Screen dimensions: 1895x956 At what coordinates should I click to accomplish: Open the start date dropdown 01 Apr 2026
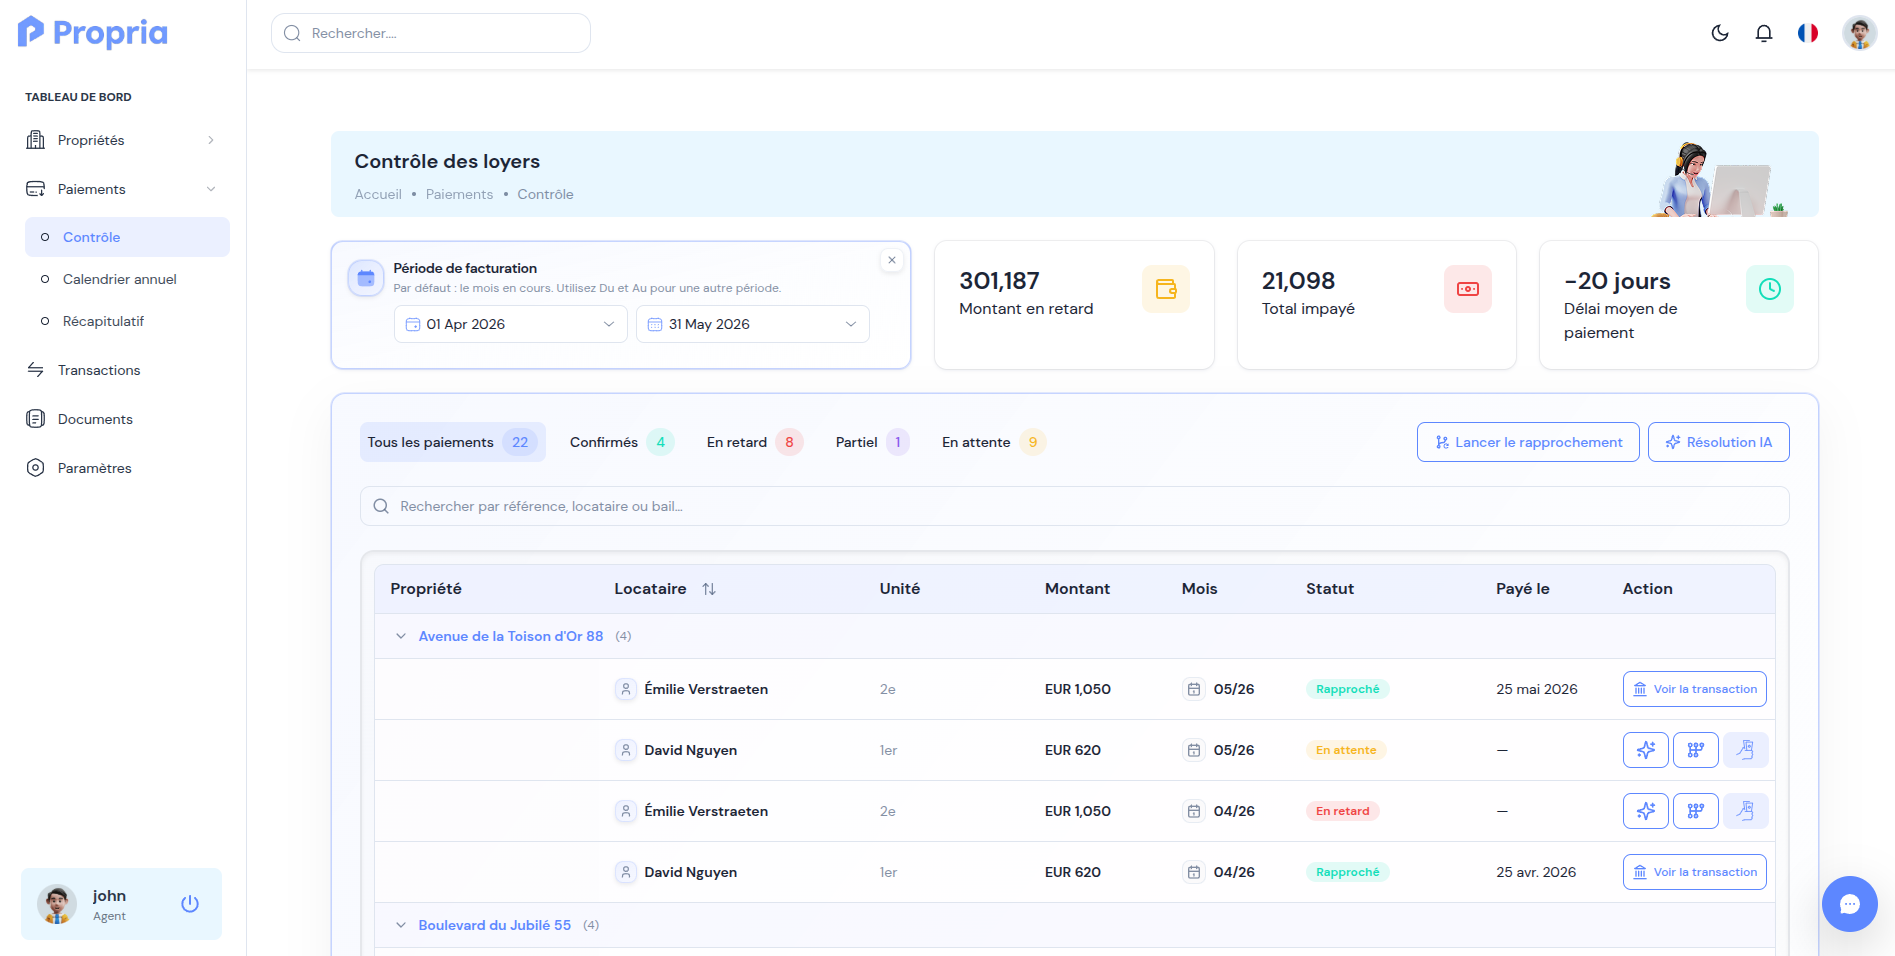(511, 324)
